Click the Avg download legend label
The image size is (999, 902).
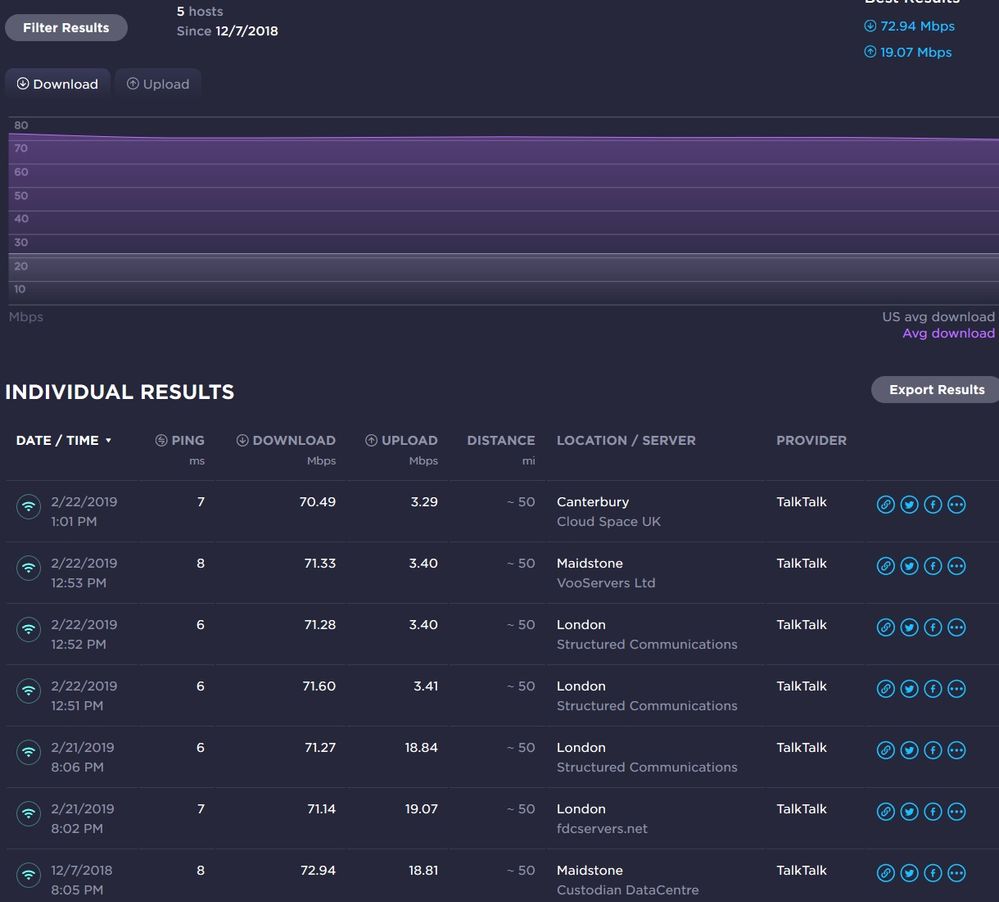pos(948,333)
